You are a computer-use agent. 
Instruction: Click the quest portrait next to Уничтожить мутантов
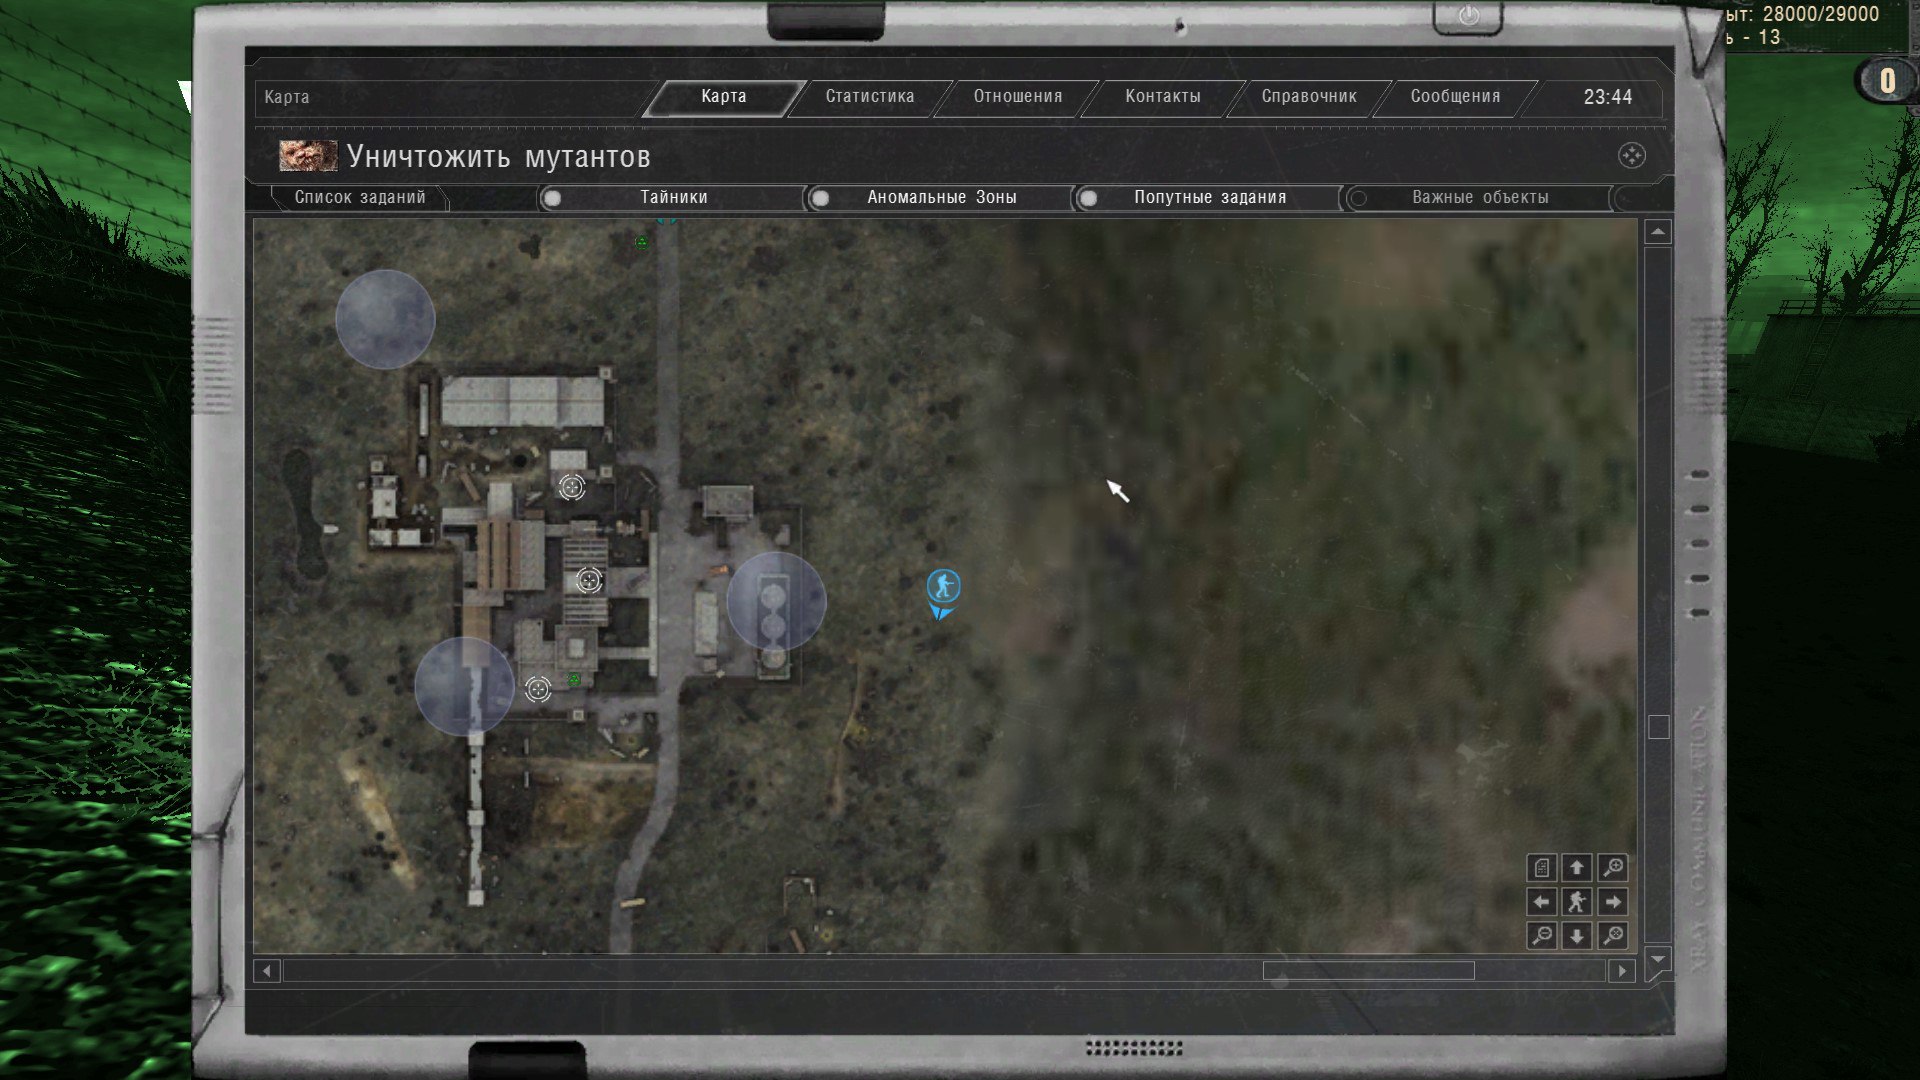pos(308,156)
